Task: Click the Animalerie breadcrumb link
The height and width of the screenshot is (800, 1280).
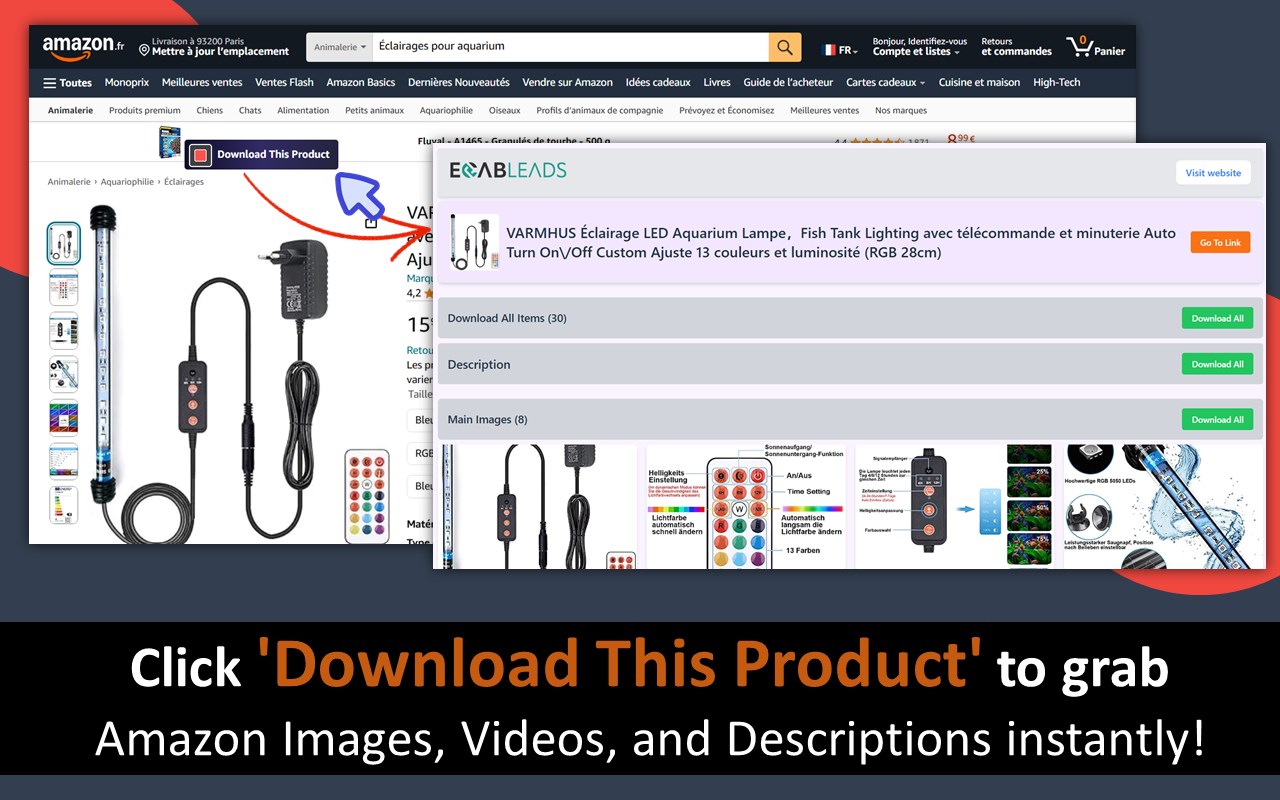Action: click(x=70, y=182)
